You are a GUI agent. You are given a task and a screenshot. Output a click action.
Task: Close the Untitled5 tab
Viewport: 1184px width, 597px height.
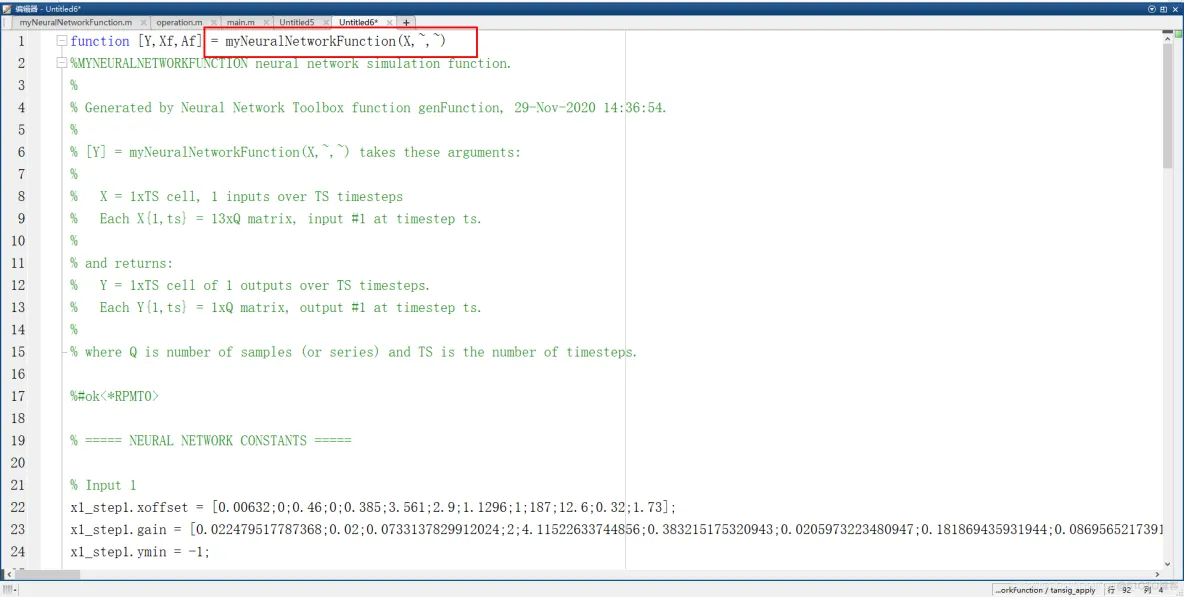pos(325,23)
